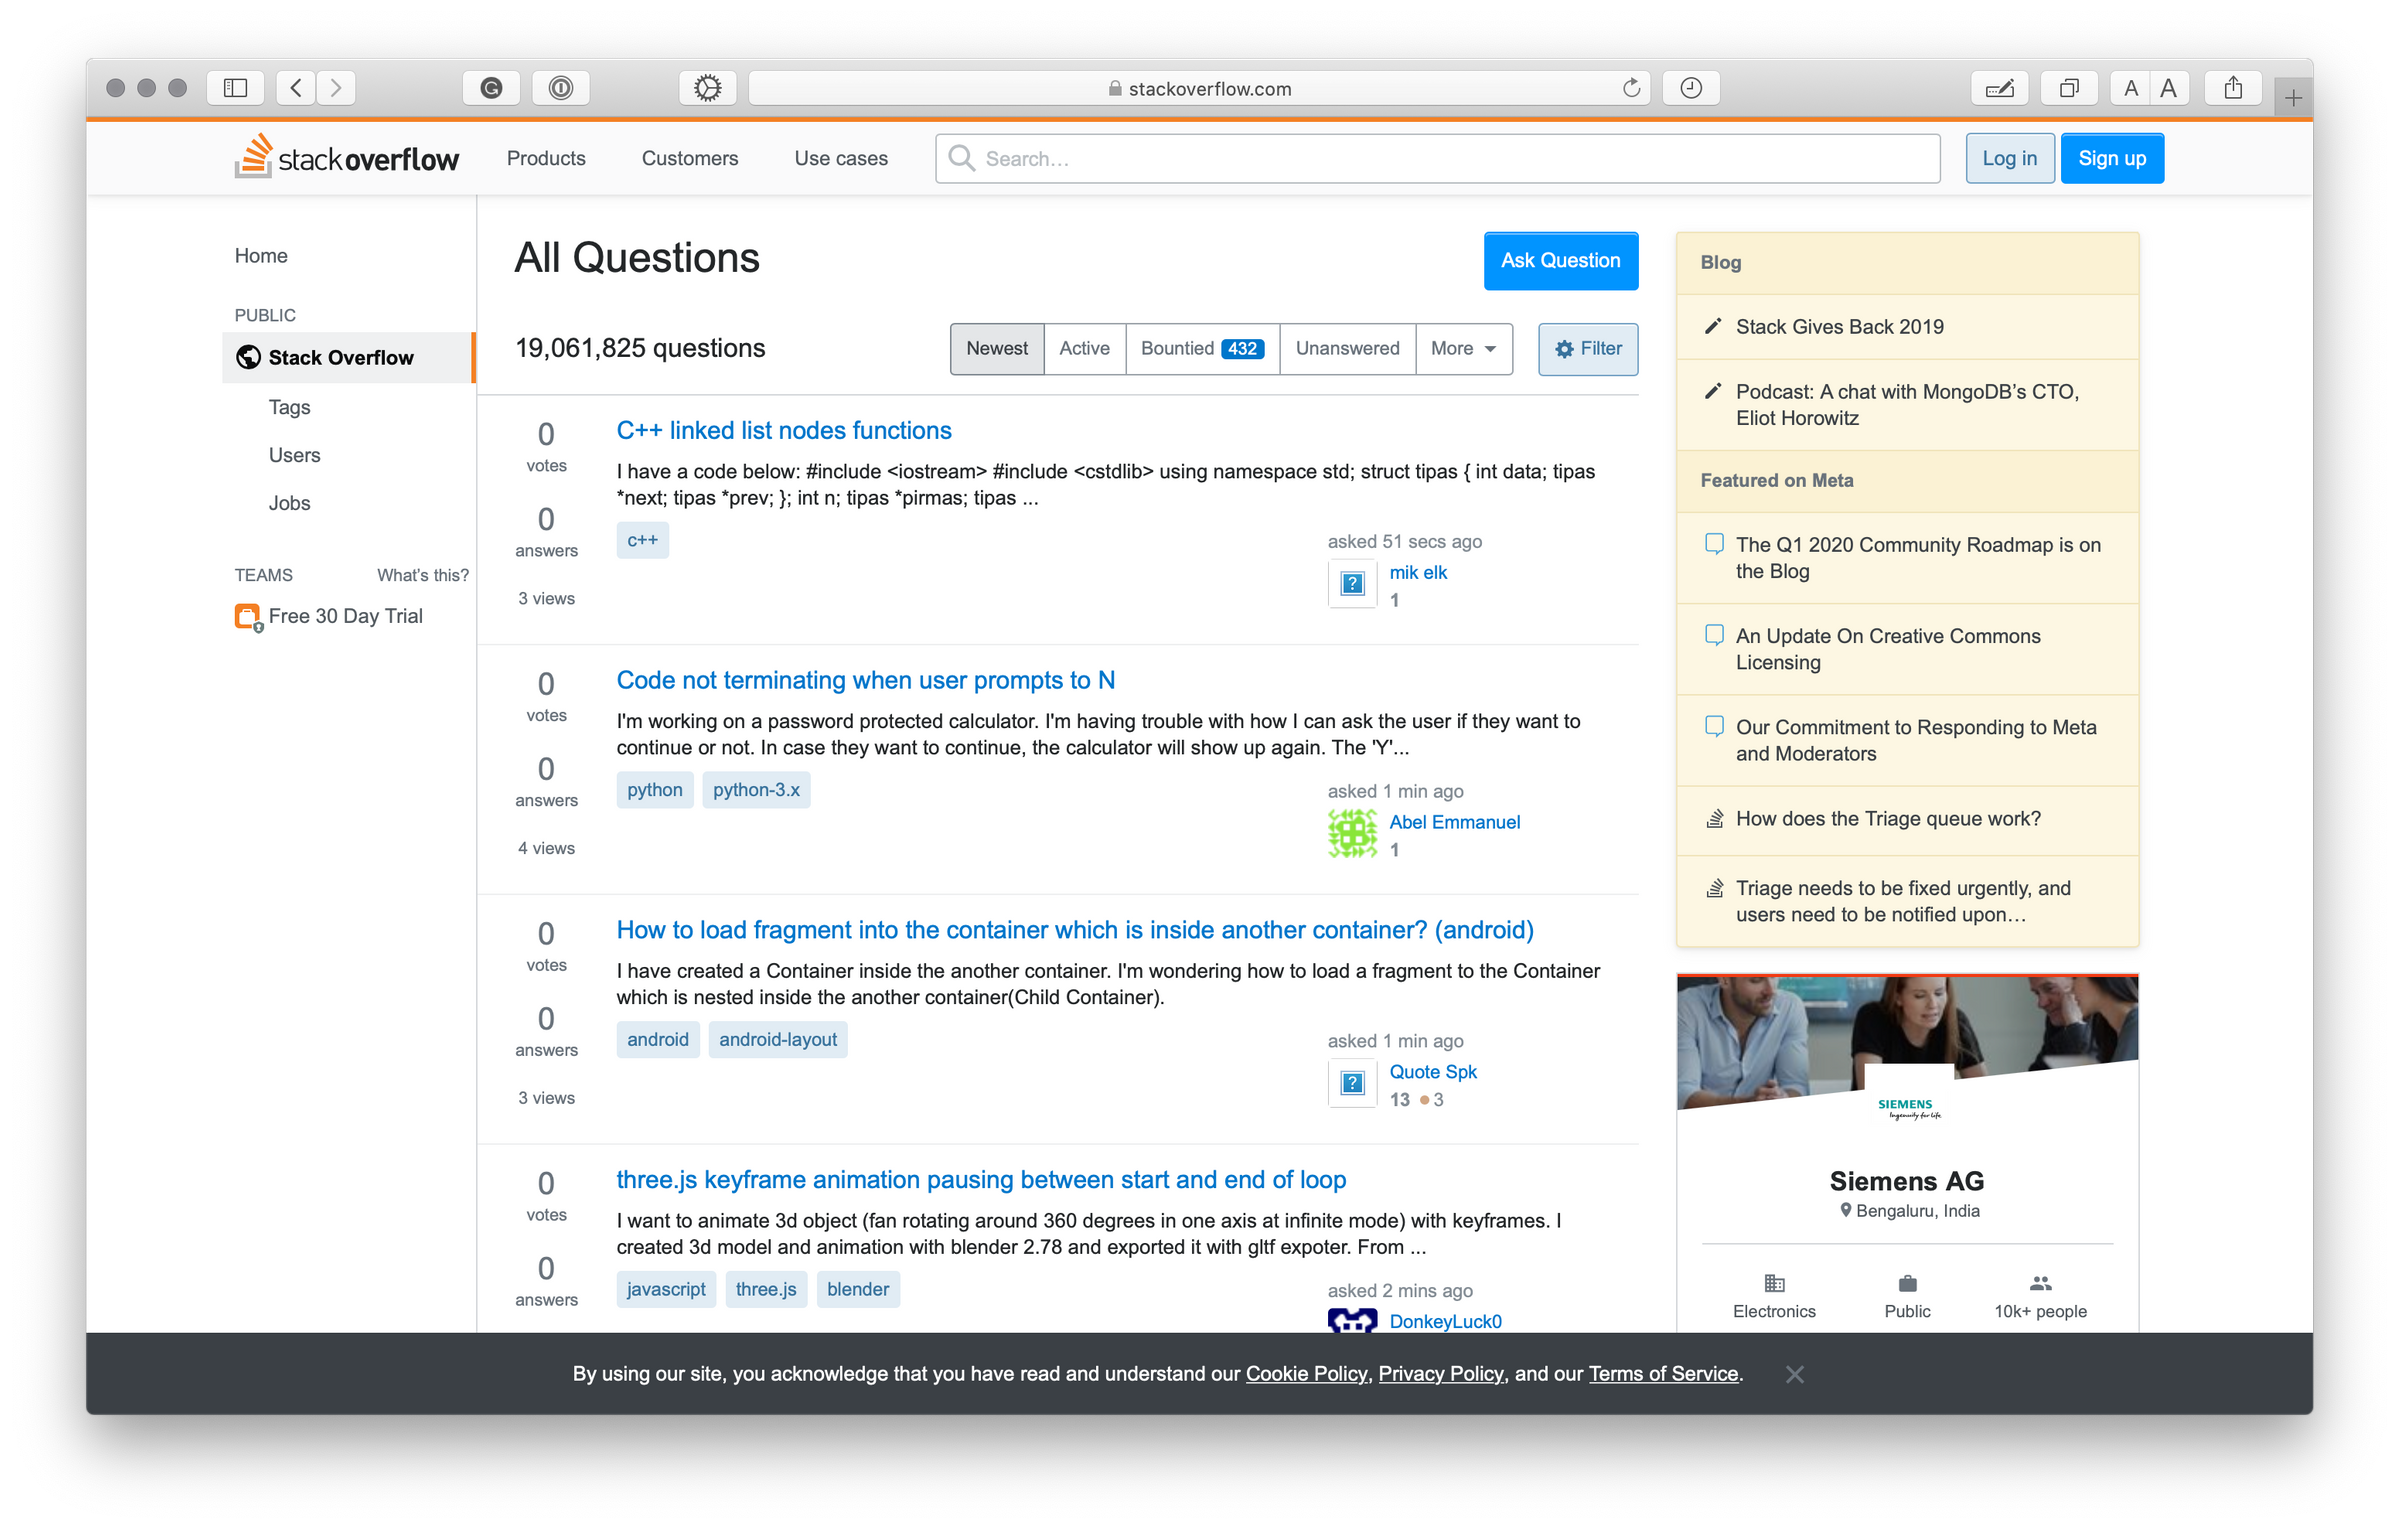This screenshot has height=1529, width=2400.
Task: Click the gear extension icon in toolbar
Action: tap(707, 88)
